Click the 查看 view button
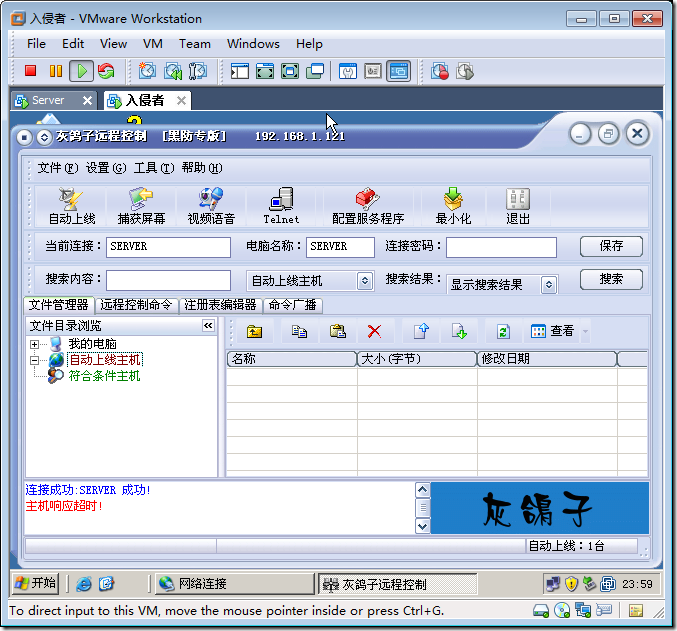The height and width of the screenshot is (631, 677). [x=553, y=332]
